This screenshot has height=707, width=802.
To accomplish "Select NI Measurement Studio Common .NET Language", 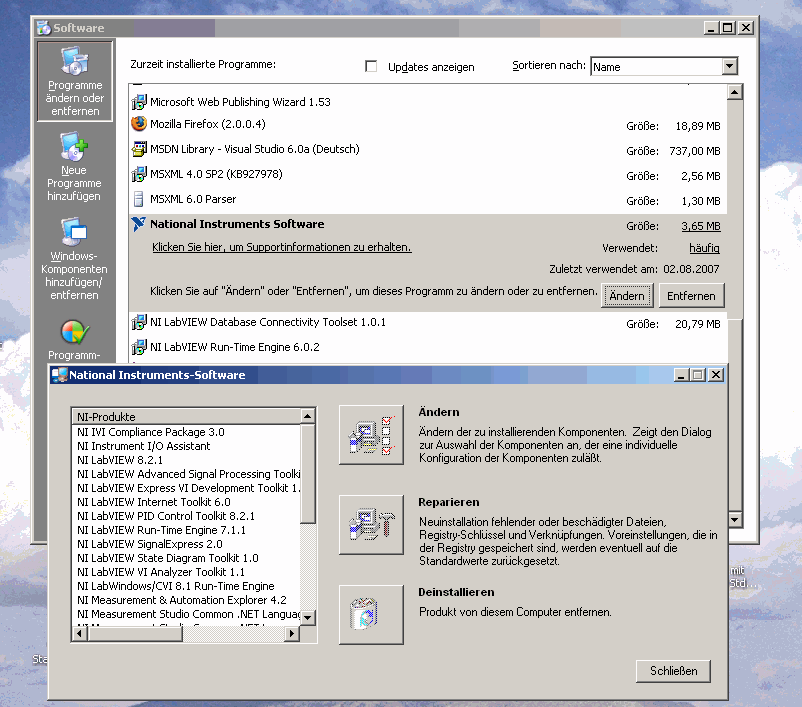I will coord(186,614).
